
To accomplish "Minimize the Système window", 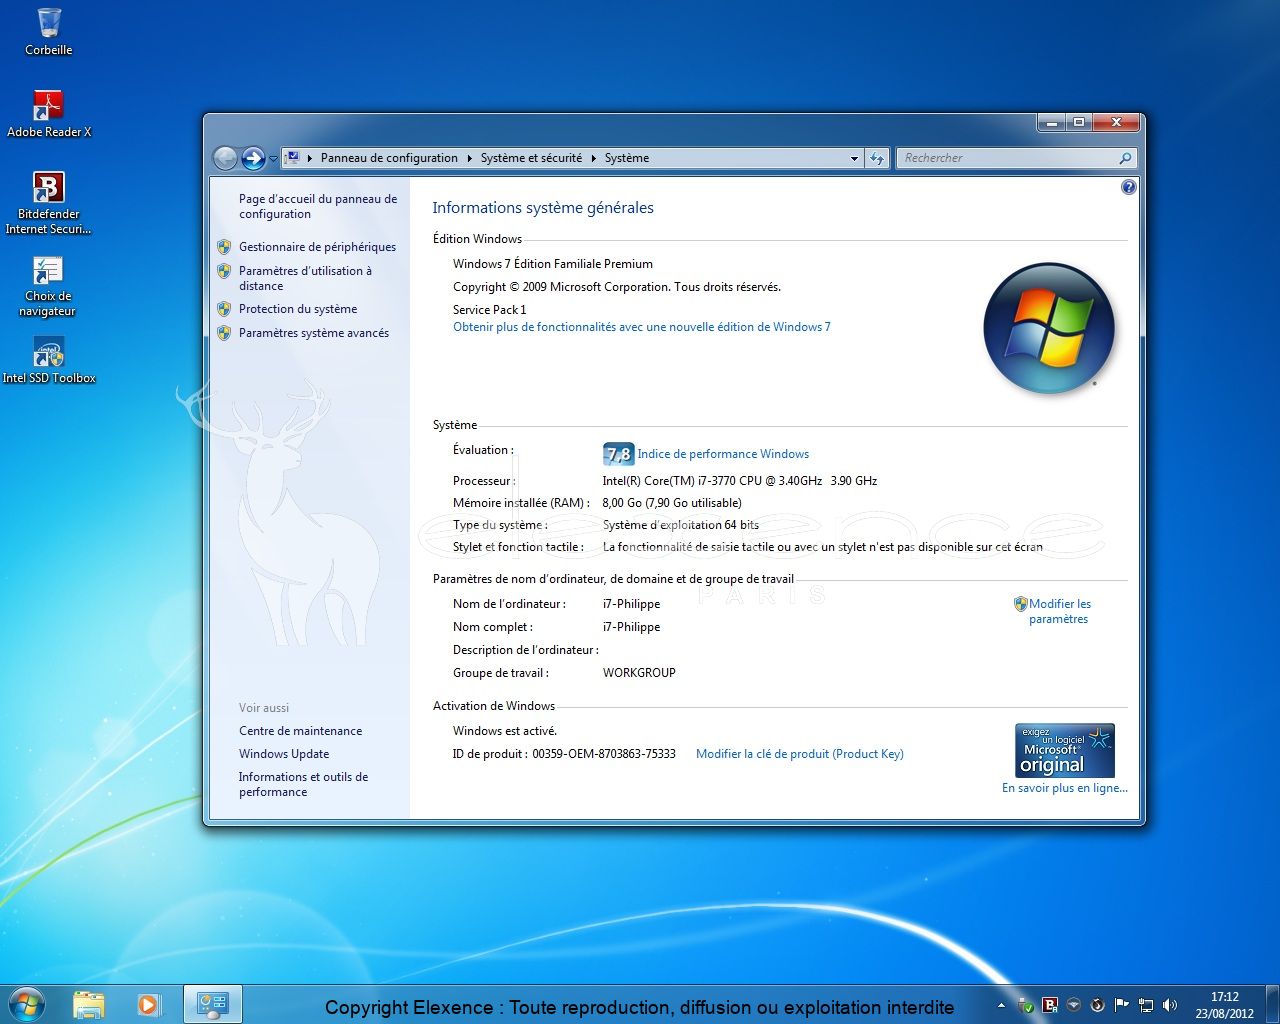I will click(1051, 123).
